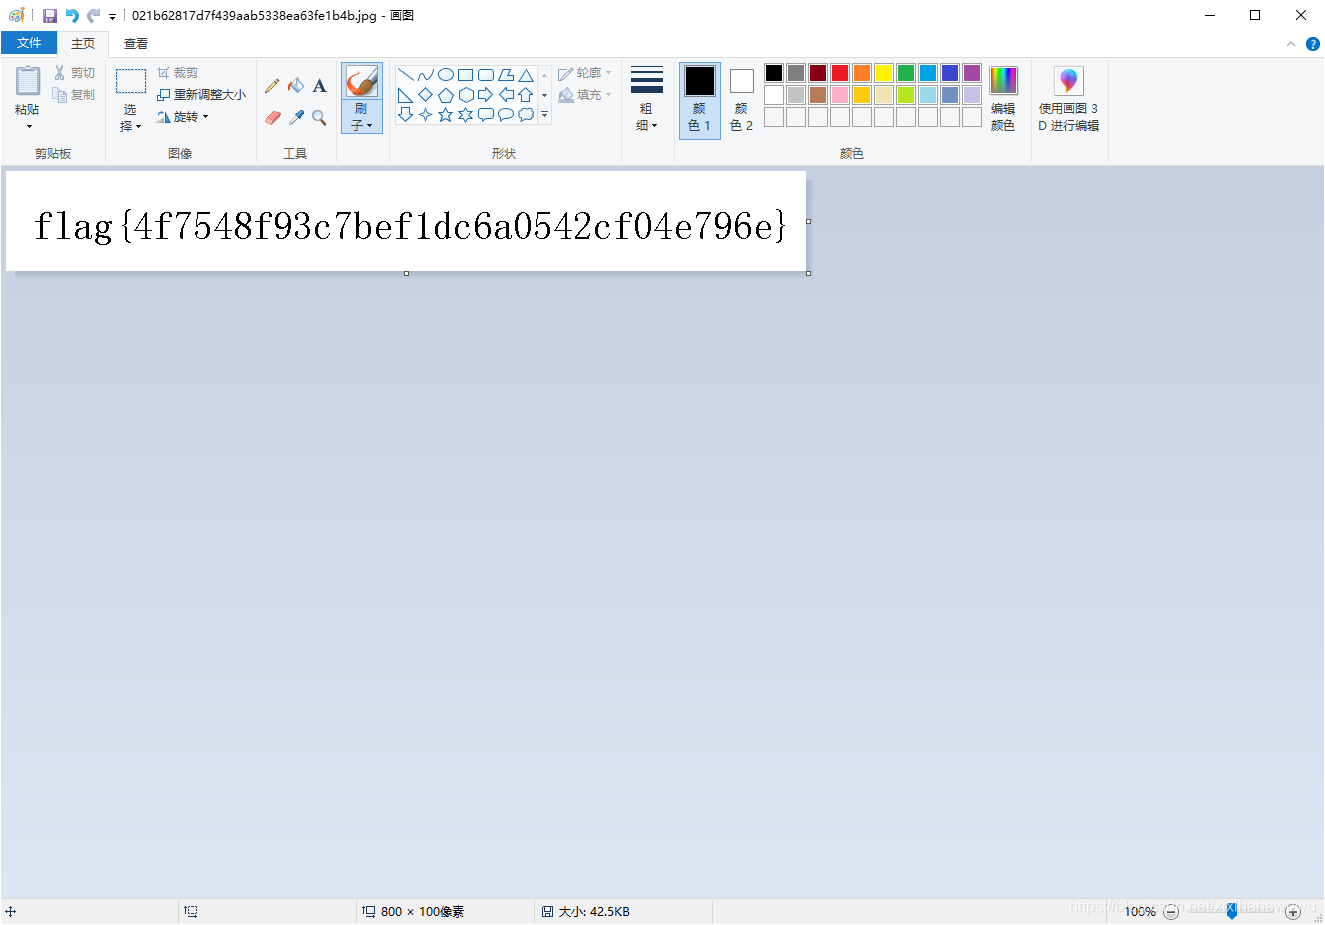Click the zoom out minus button

point(1171,912)
